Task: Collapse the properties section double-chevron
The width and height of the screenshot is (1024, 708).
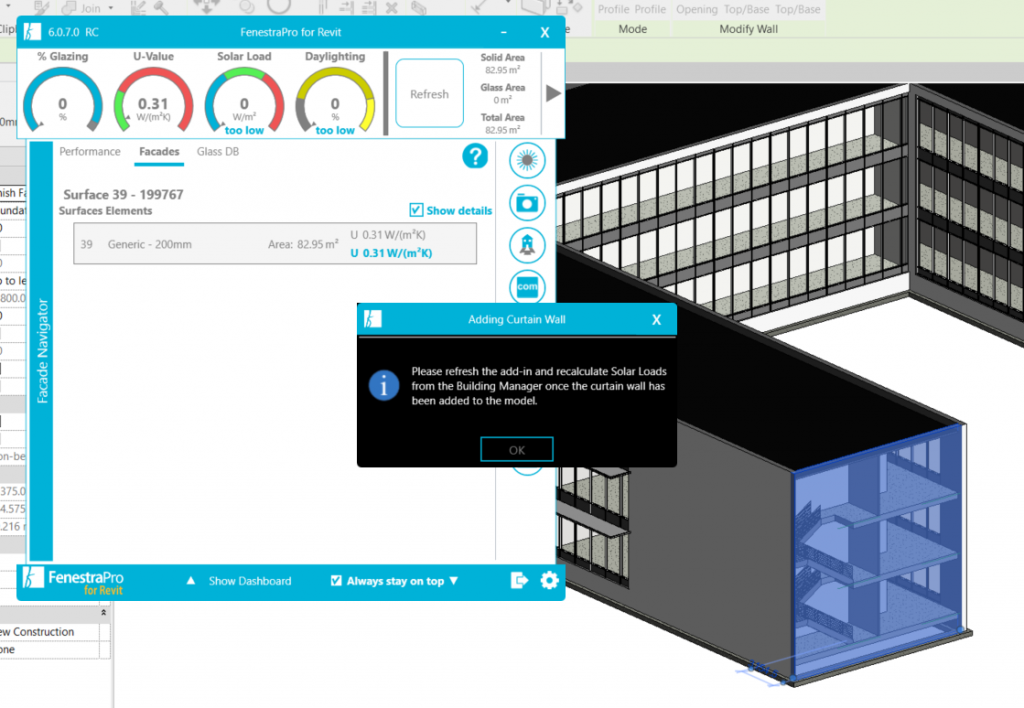Action: point(103,612)
